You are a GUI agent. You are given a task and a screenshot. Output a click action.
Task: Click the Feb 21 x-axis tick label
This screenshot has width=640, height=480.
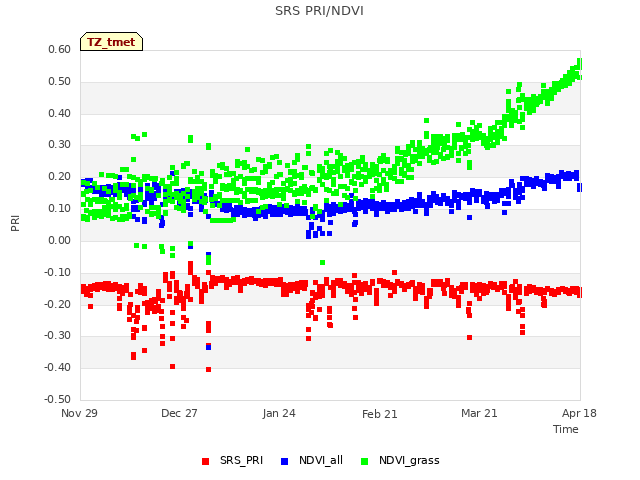(380, 414)
